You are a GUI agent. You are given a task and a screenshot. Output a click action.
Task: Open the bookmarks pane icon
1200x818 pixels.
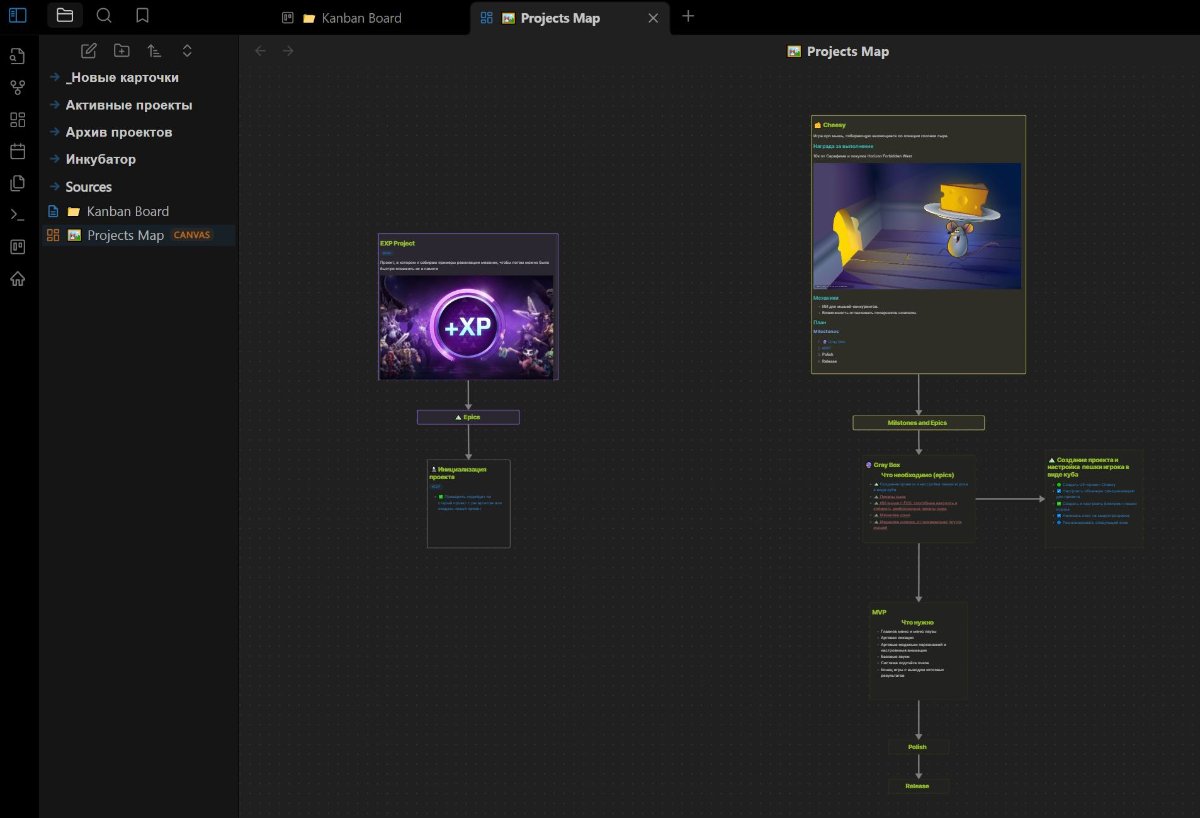point(142,15)
